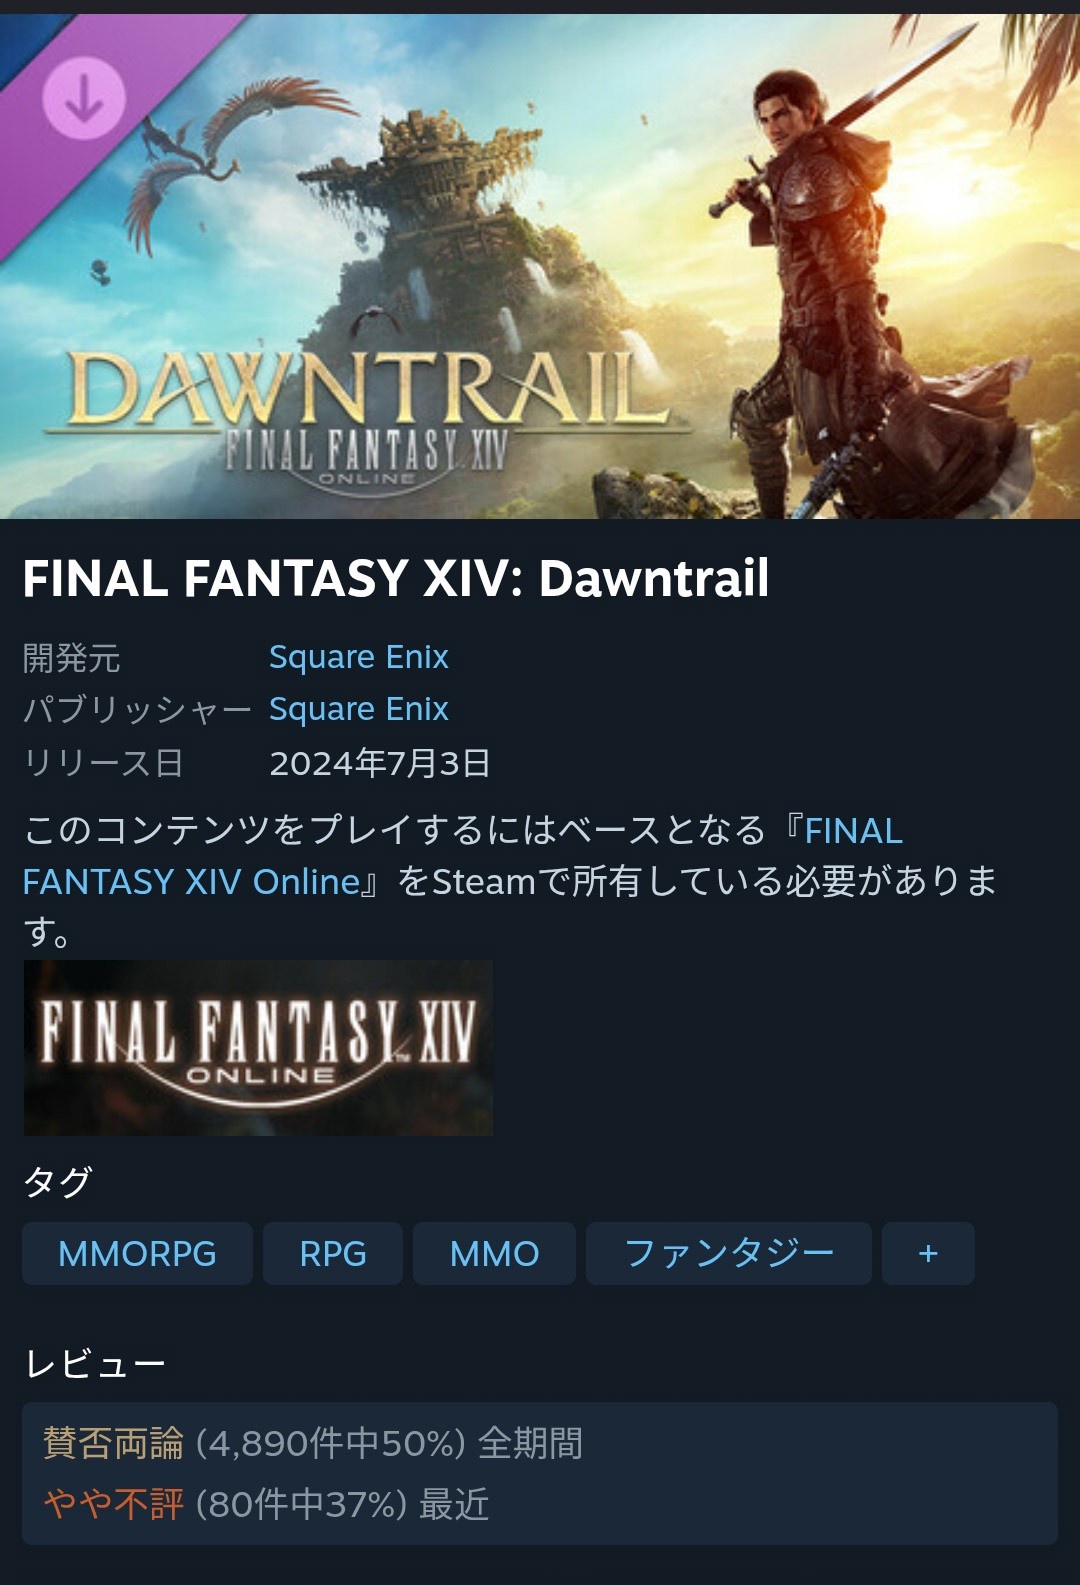Open the 賛否両論 all-time review summary
This screenshot has width=1080, height=1585.
pos(312,1443)
